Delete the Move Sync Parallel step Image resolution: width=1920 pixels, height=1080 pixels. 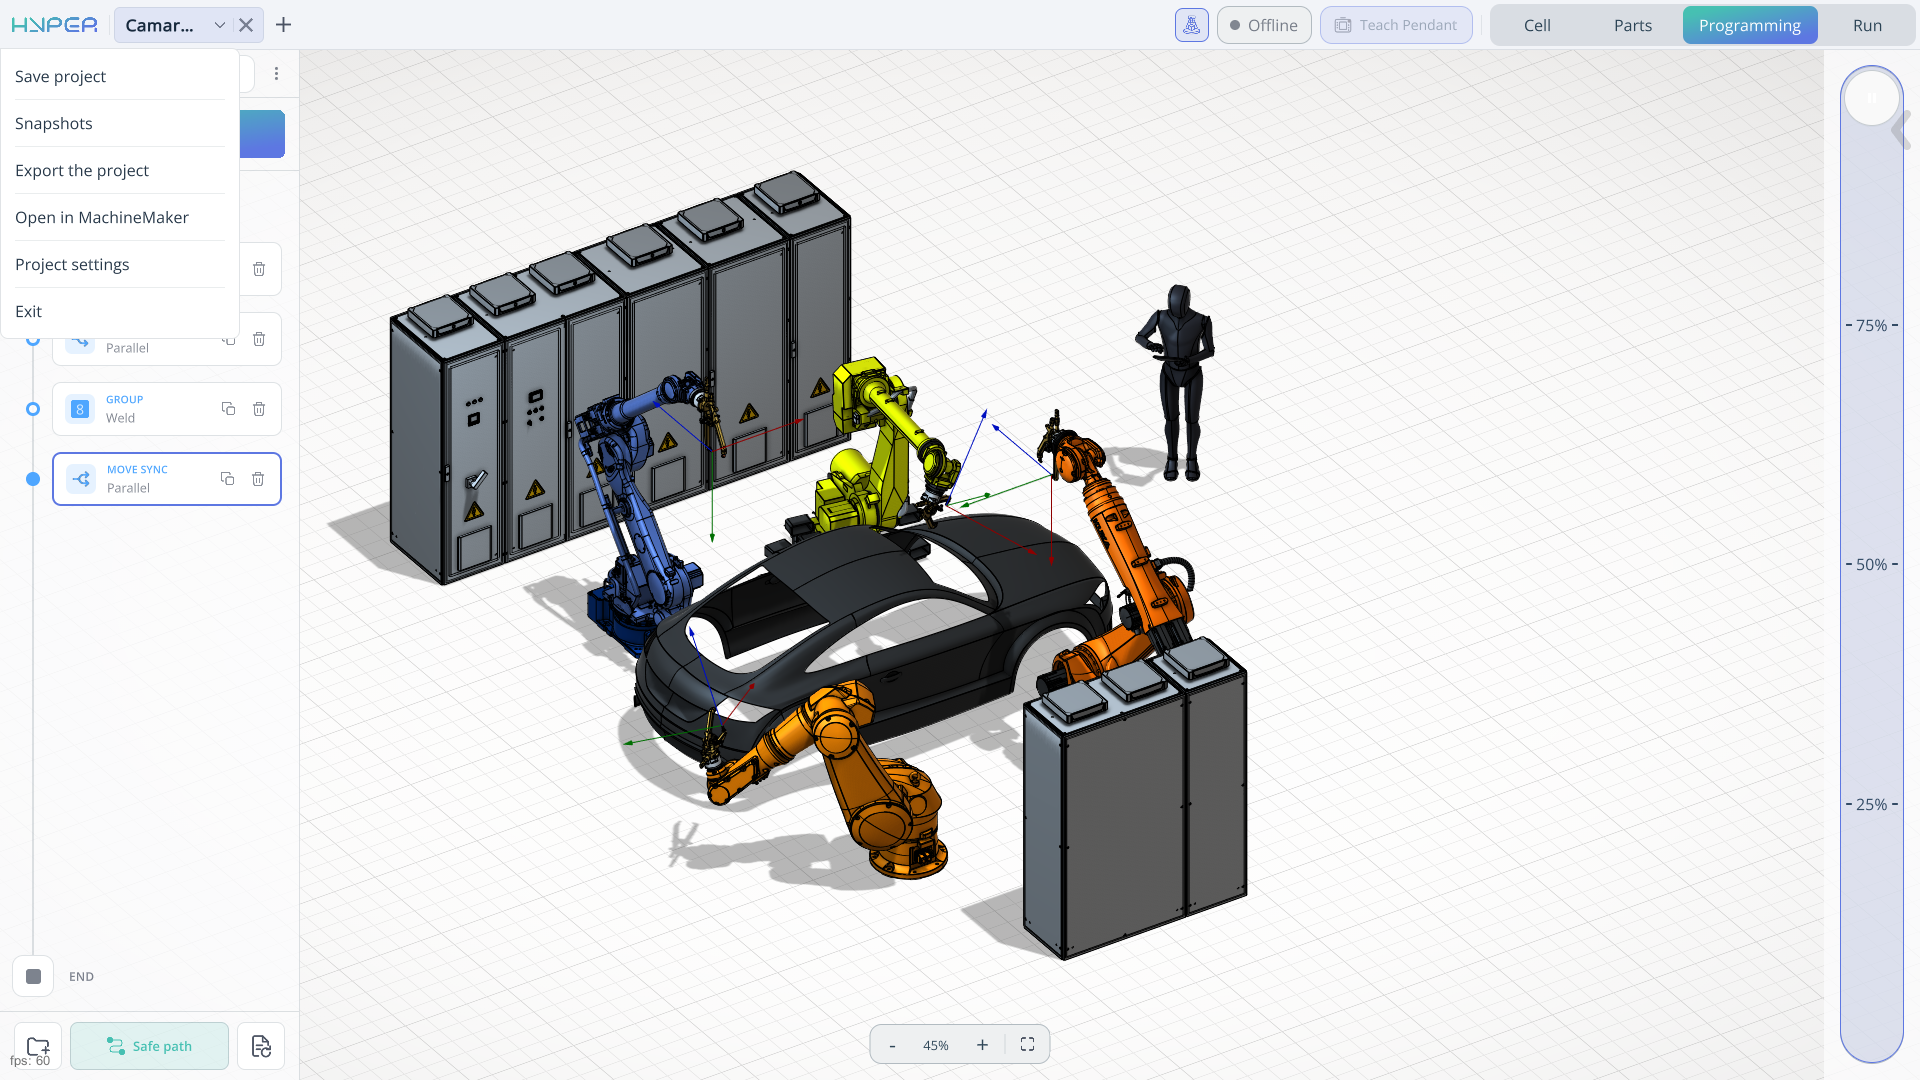click(x=258, y=479)
